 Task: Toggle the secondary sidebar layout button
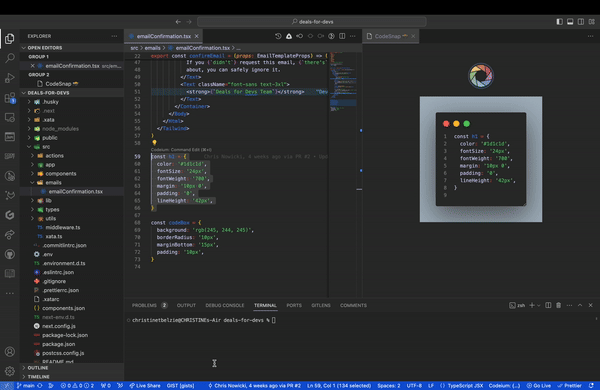coord(581,22)
